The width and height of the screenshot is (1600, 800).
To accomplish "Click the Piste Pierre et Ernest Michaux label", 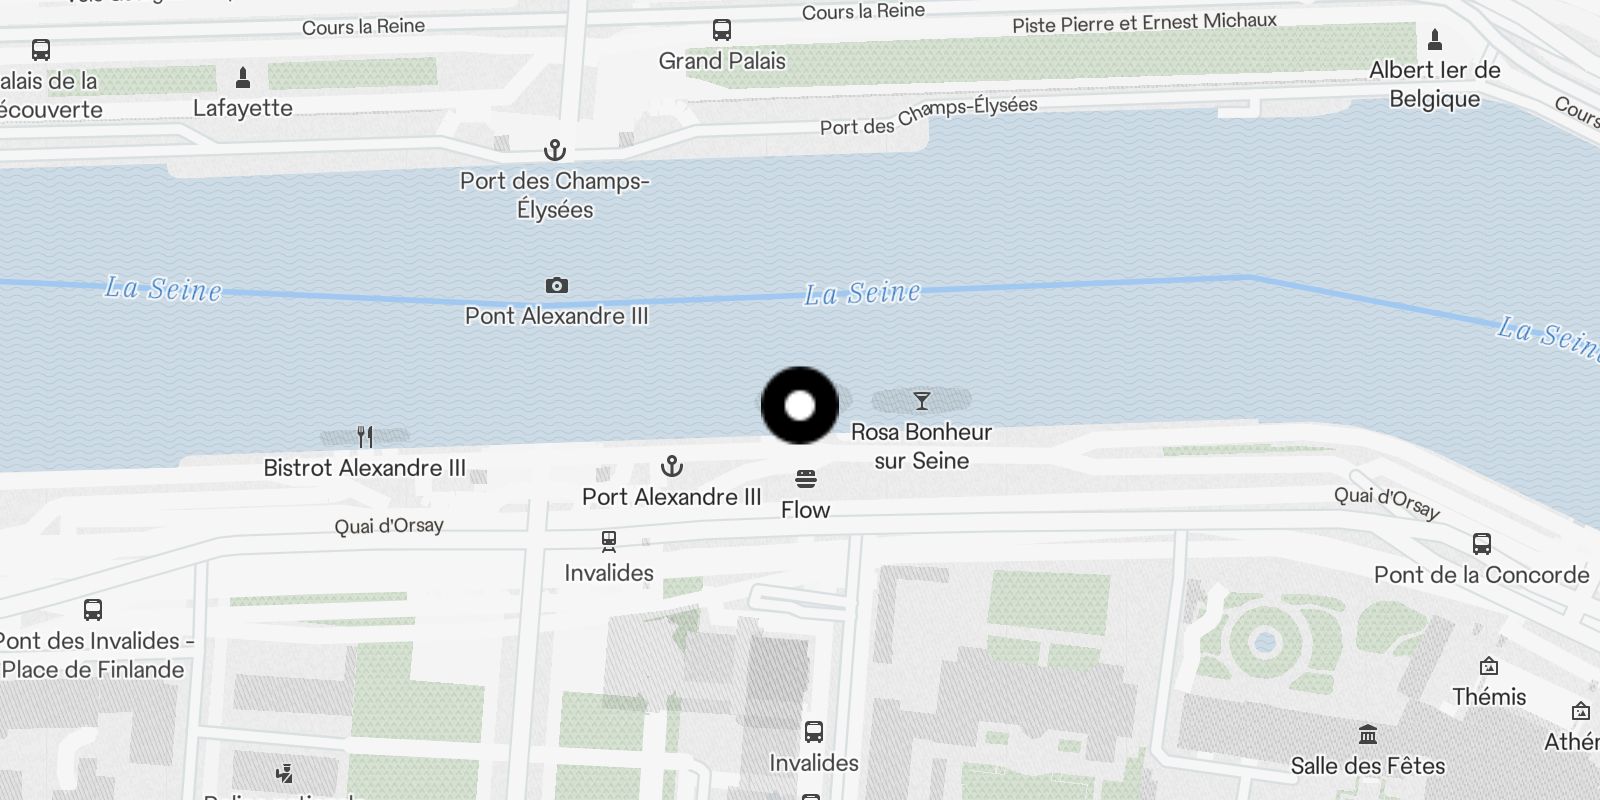I will tap(1144, 22).
